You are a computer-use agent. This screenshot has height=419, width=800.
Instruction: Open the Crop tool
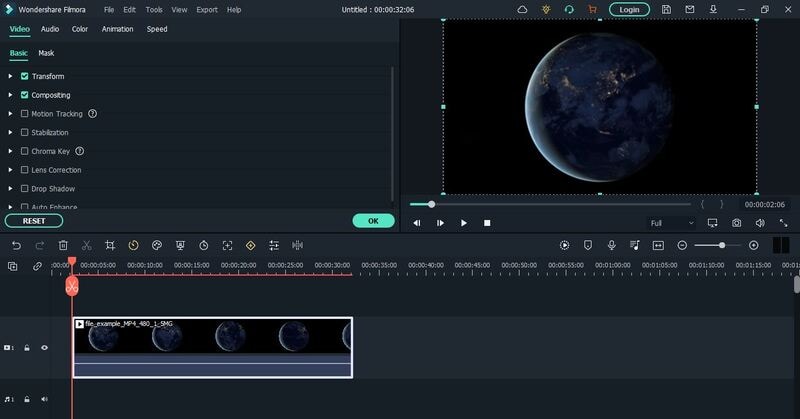[x=110, y=245]
